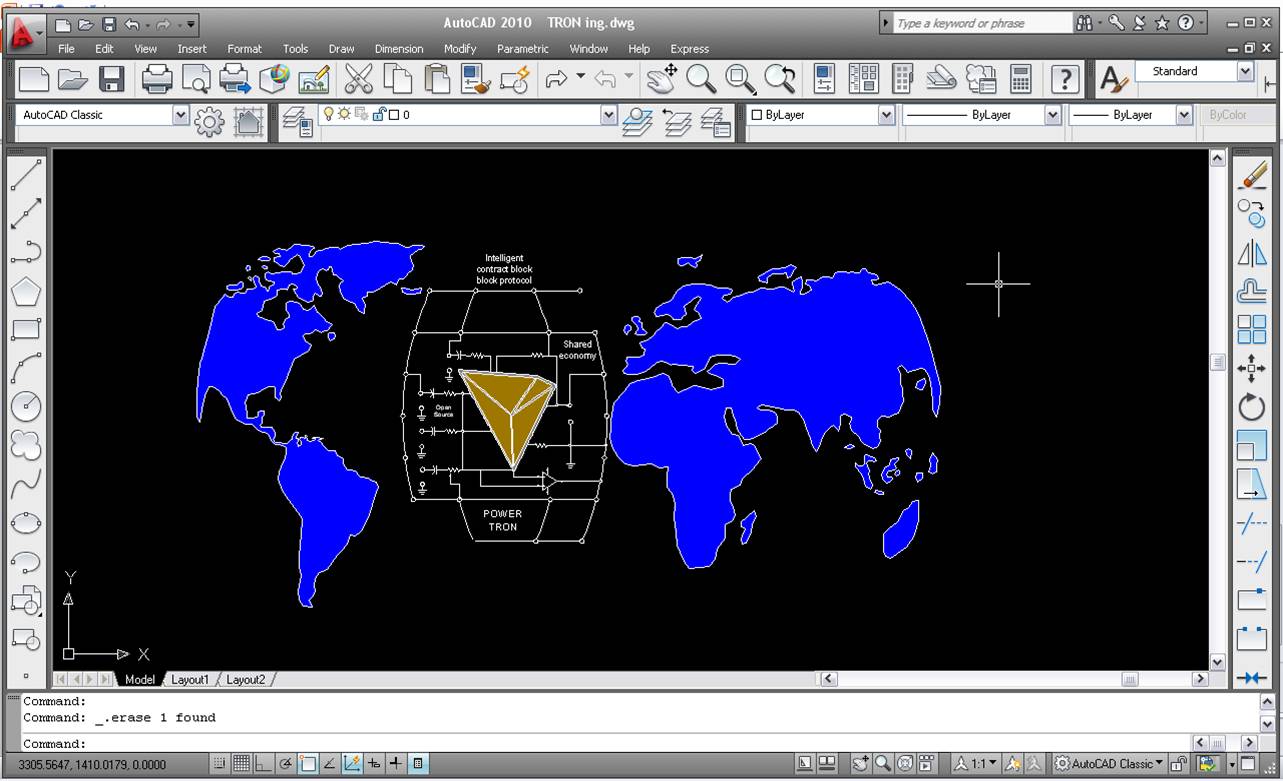
Task: Open the Layer Properties Manager
Action: [x=298, y=122]
